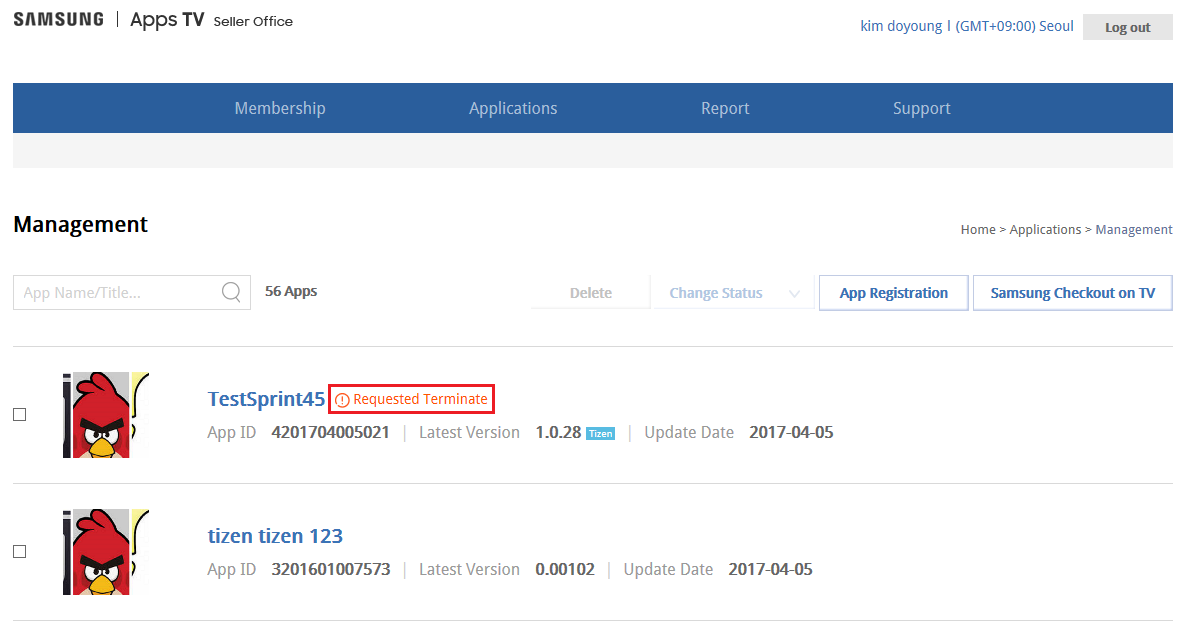
Task: Open the TestSprint45 app link
Action: tap(266, 398)
